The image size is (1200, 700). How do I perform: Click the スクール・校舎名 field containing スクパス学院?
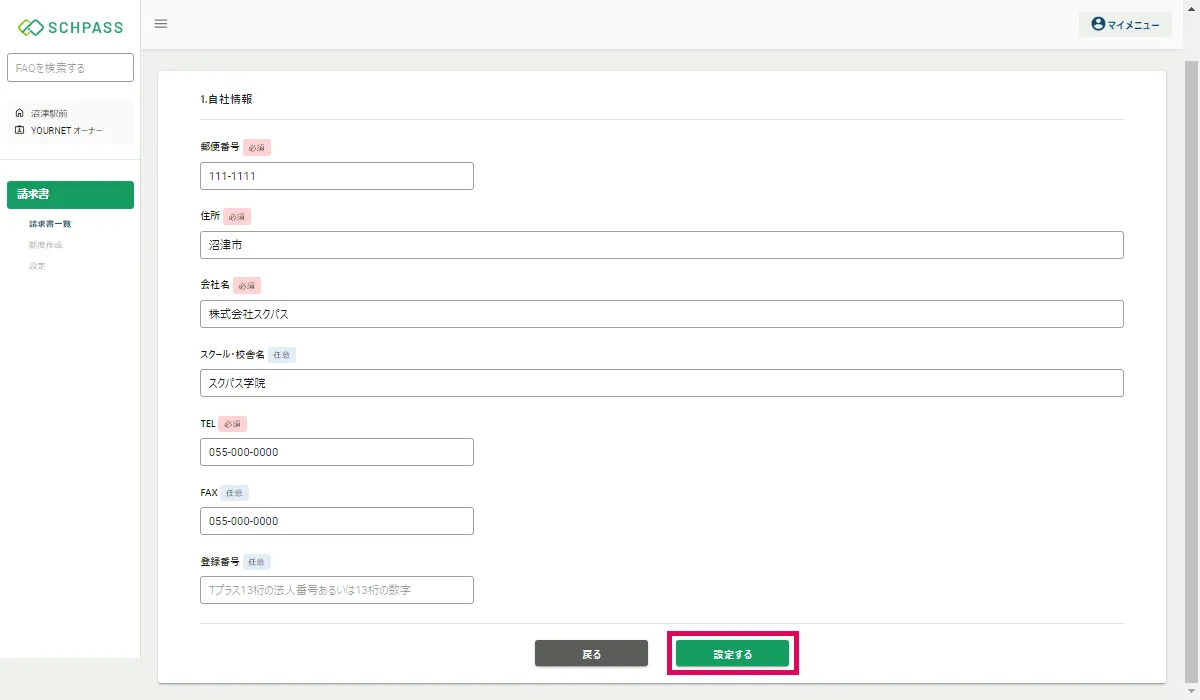[x=662, y=383]
